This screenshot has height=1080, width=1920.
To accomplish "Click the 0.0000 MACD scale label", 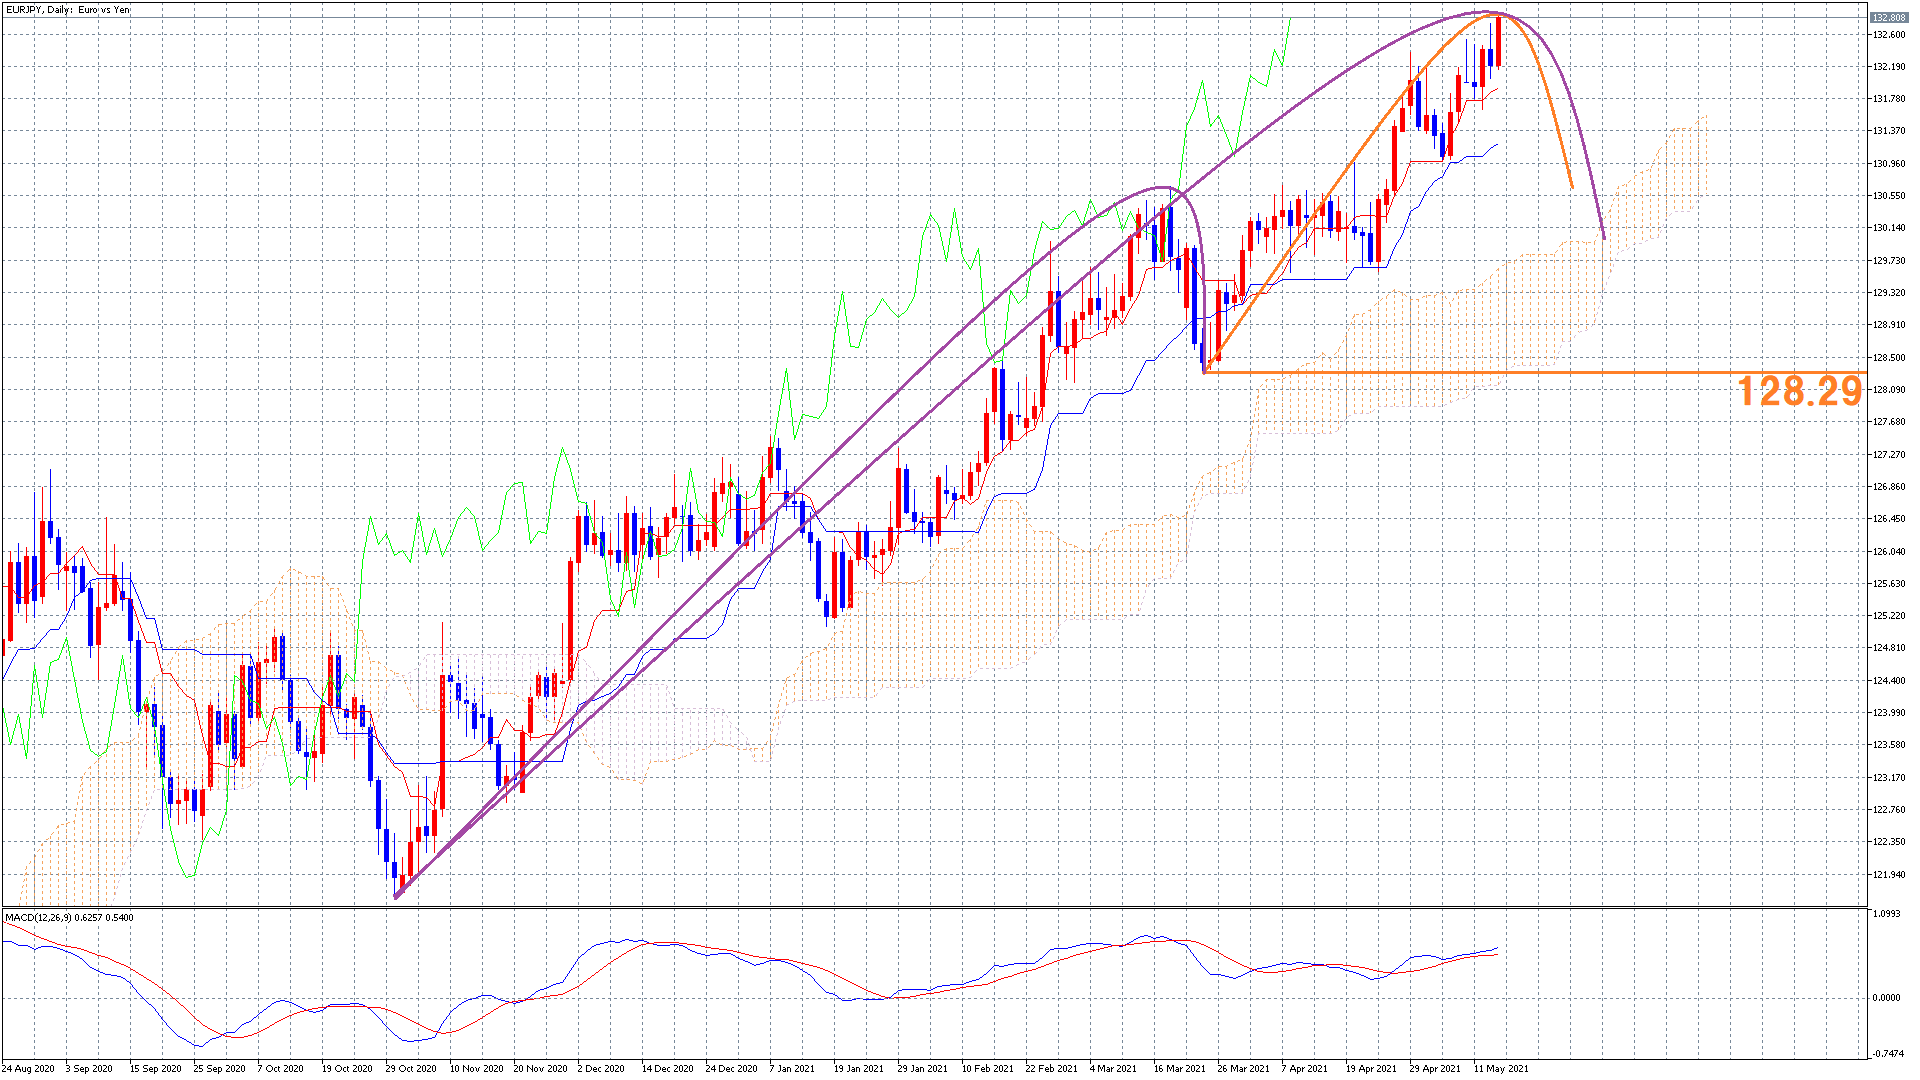I will click(x=1887, y=998).
